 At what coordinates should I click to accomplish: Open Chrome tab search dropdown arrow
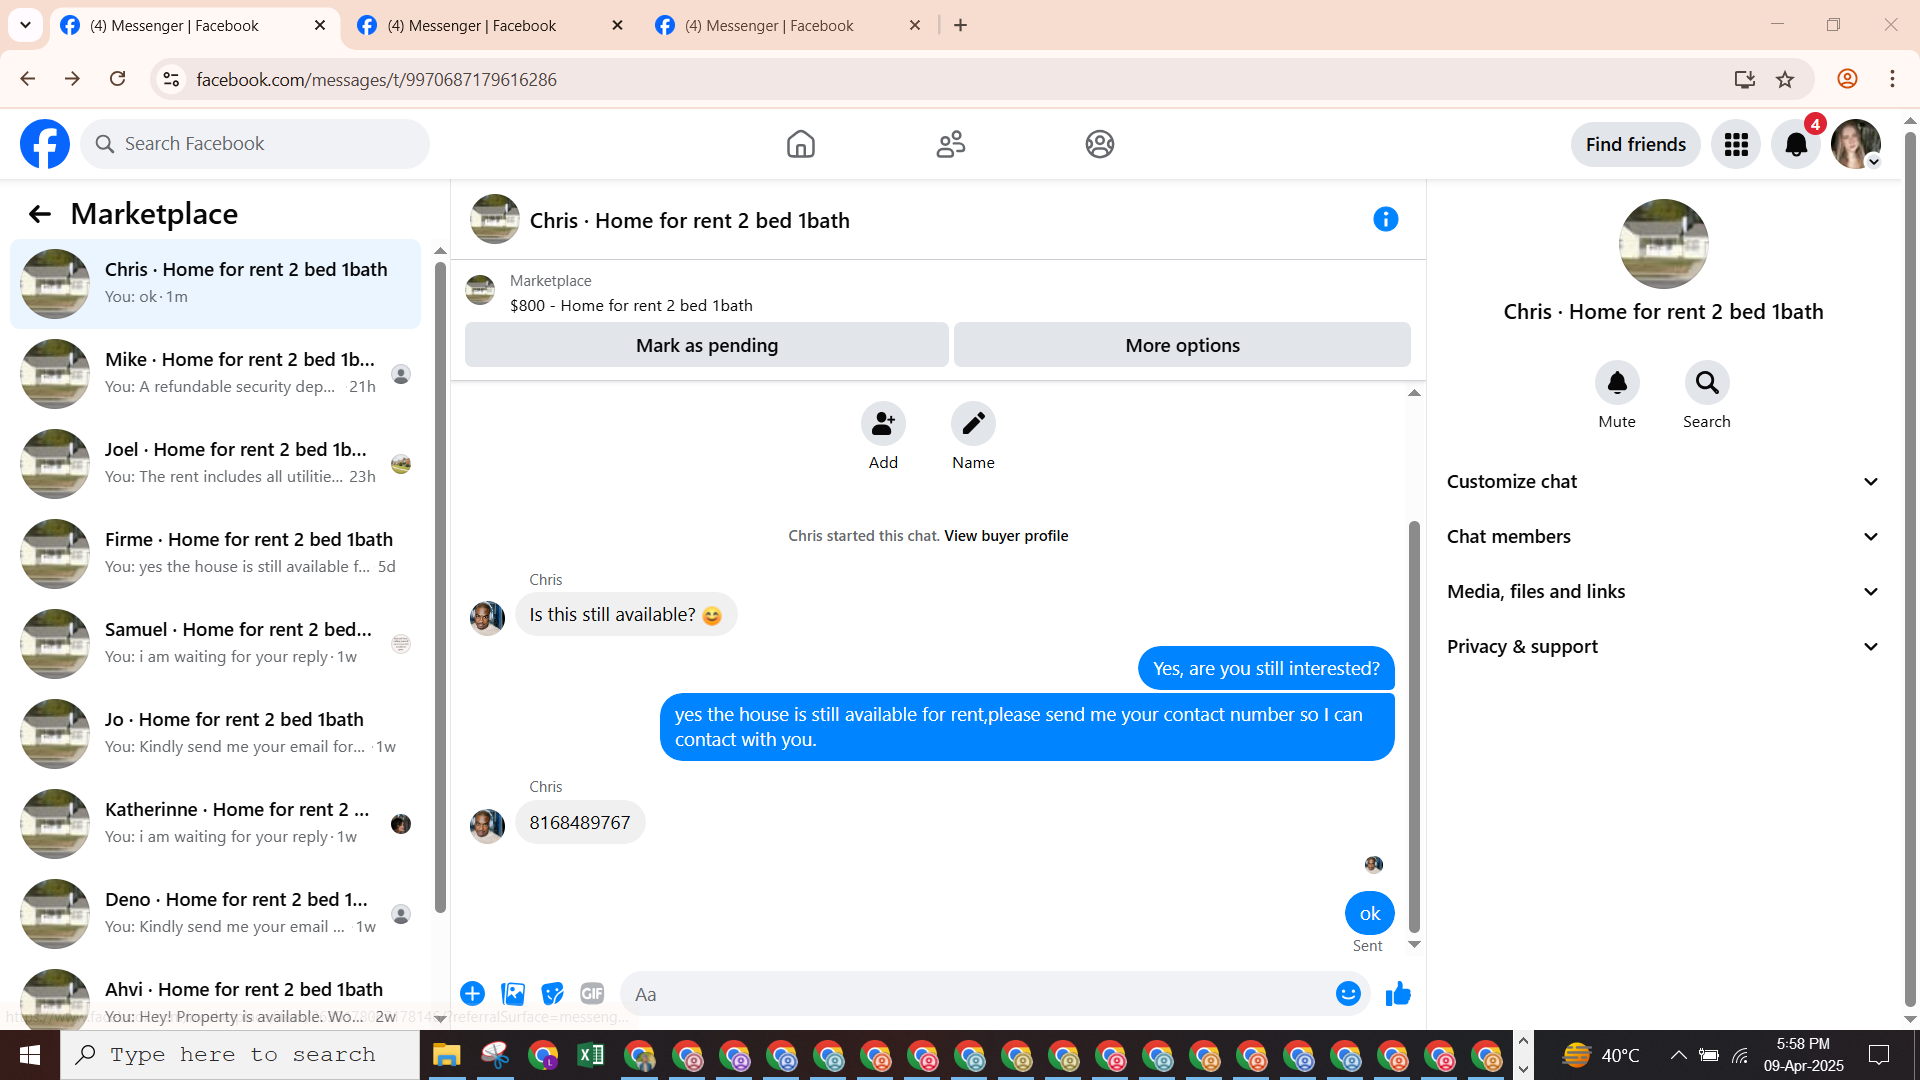tap(25, 25)
